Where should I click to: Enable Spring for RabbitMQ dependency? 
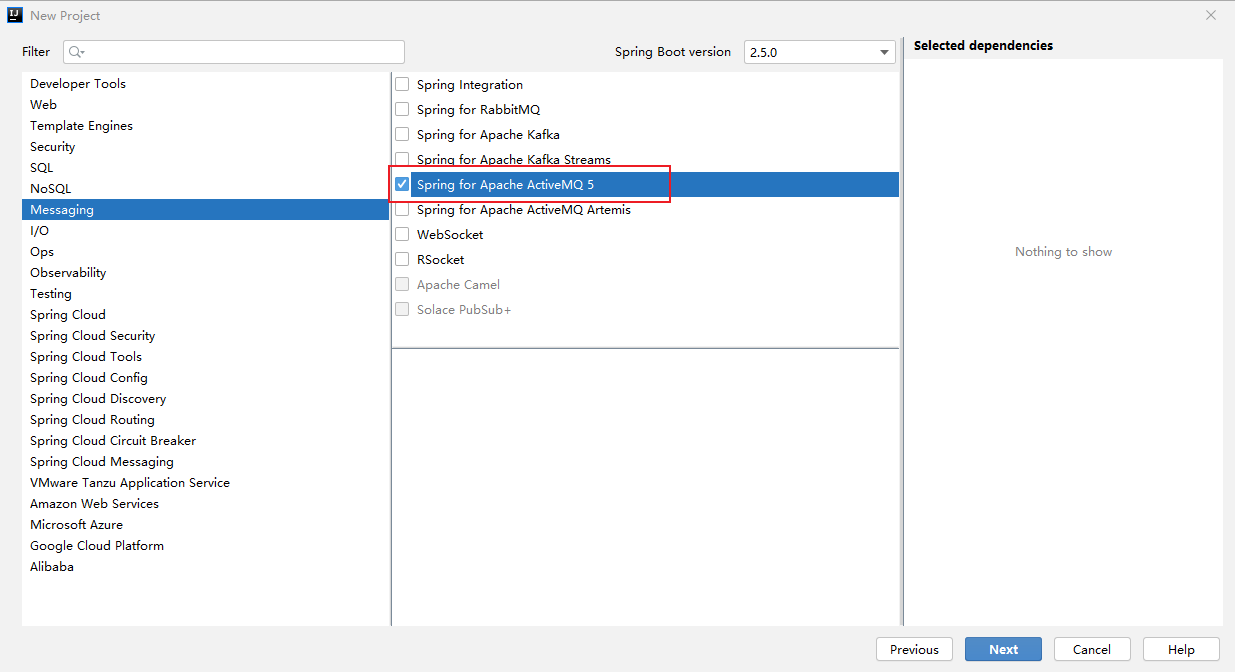click(x=402, y=110)
